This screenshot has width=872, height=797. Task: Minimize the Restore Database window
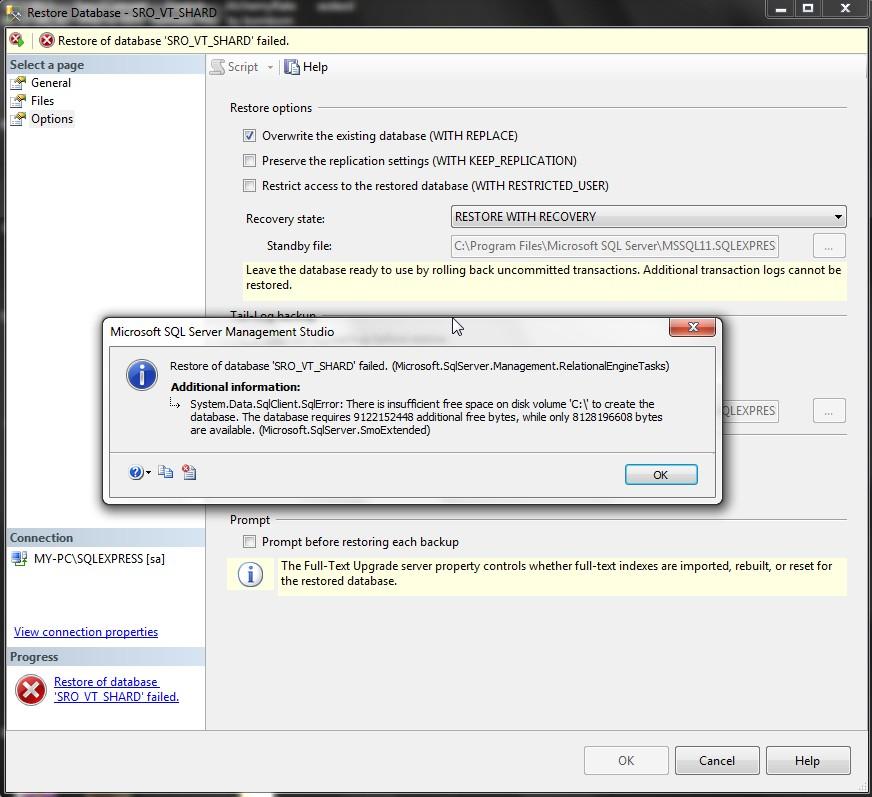pos(781,8)
